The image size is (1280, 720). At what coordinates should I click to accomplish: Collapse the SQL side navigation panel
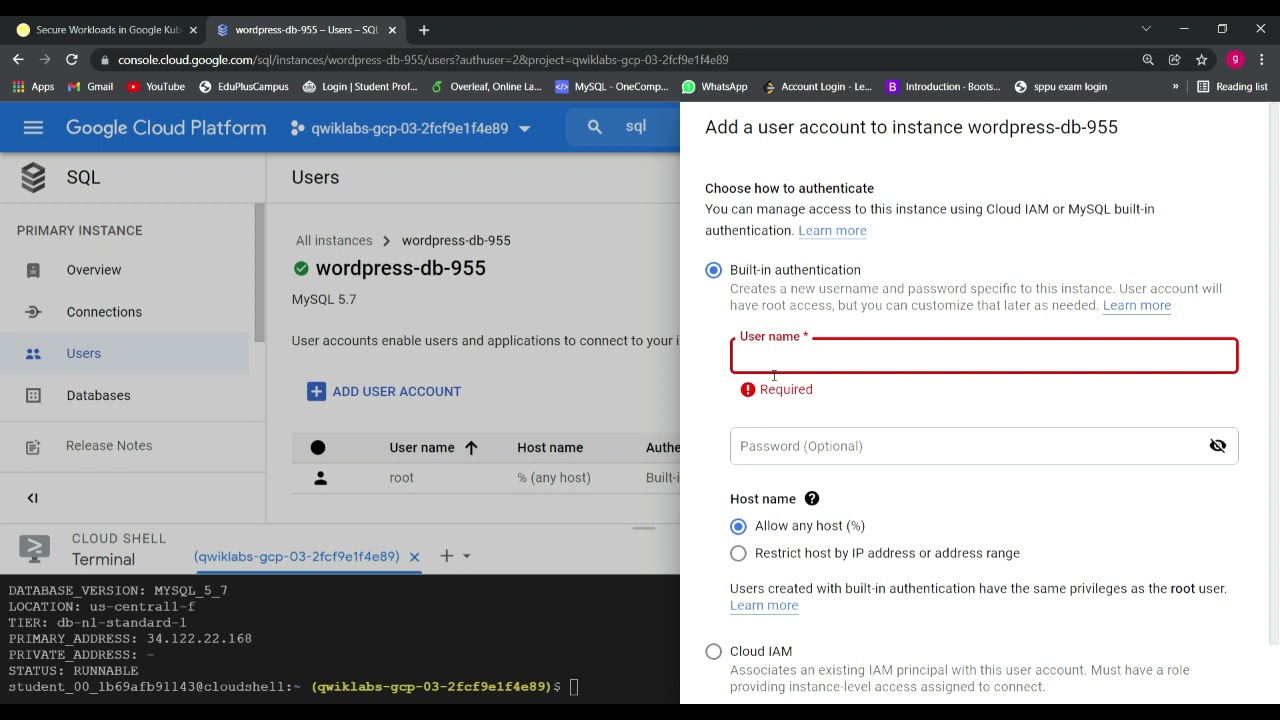(32, 498)
